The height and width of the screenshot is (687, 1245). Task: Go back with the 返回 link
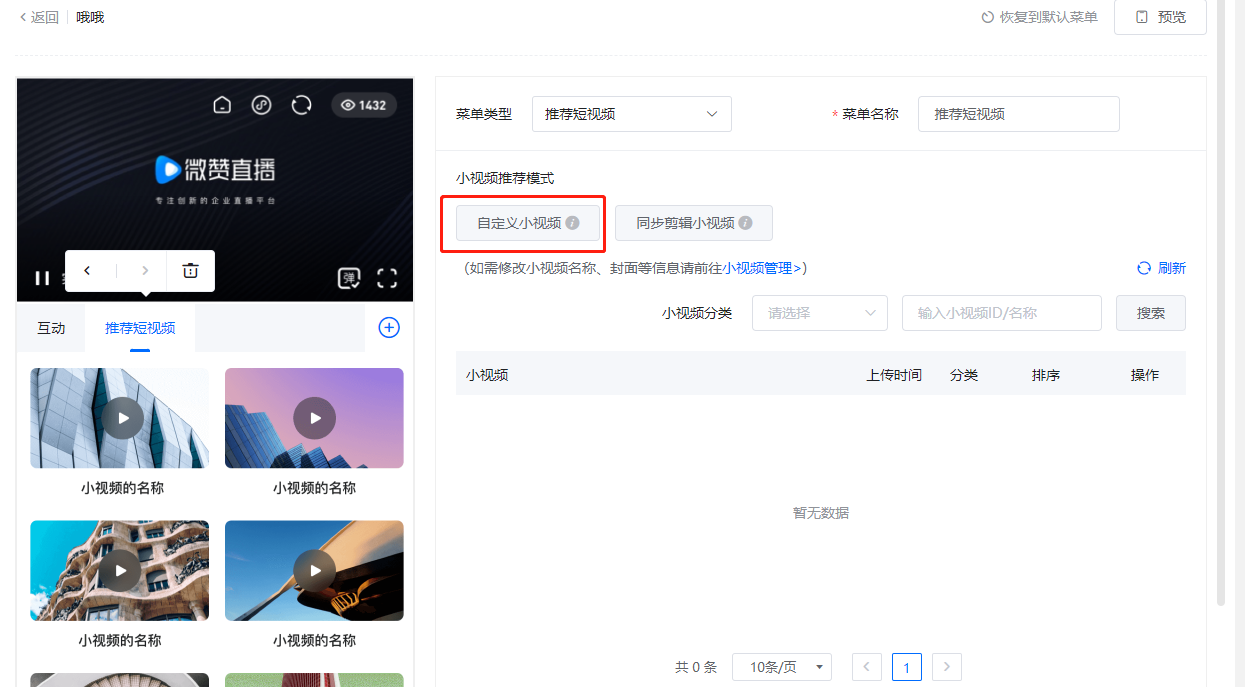tap(39, 17)
